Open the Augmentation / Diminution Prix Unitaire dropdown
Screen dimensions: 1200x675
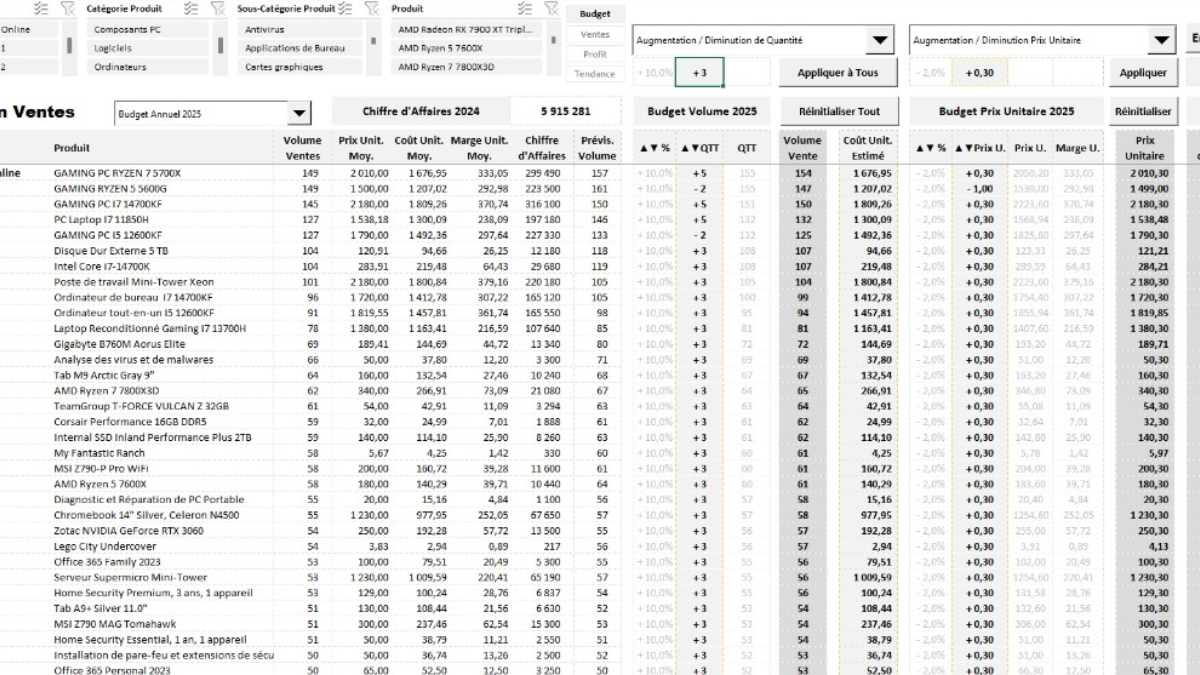pyautogui.click(x=1161, y=41)
